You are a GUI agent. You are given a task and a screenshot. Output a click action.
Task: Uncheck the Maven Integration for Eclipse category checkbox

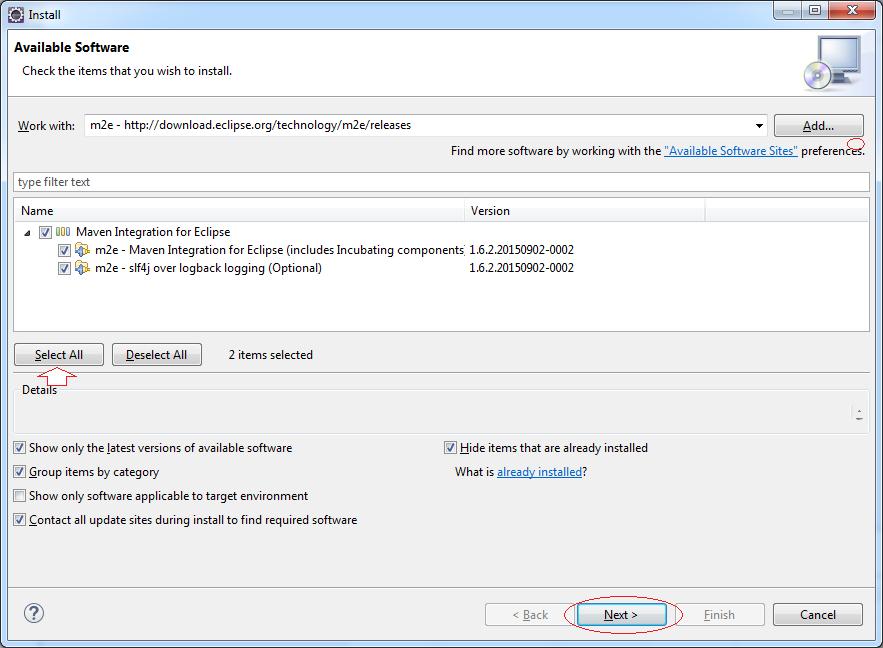pos(46,232)
